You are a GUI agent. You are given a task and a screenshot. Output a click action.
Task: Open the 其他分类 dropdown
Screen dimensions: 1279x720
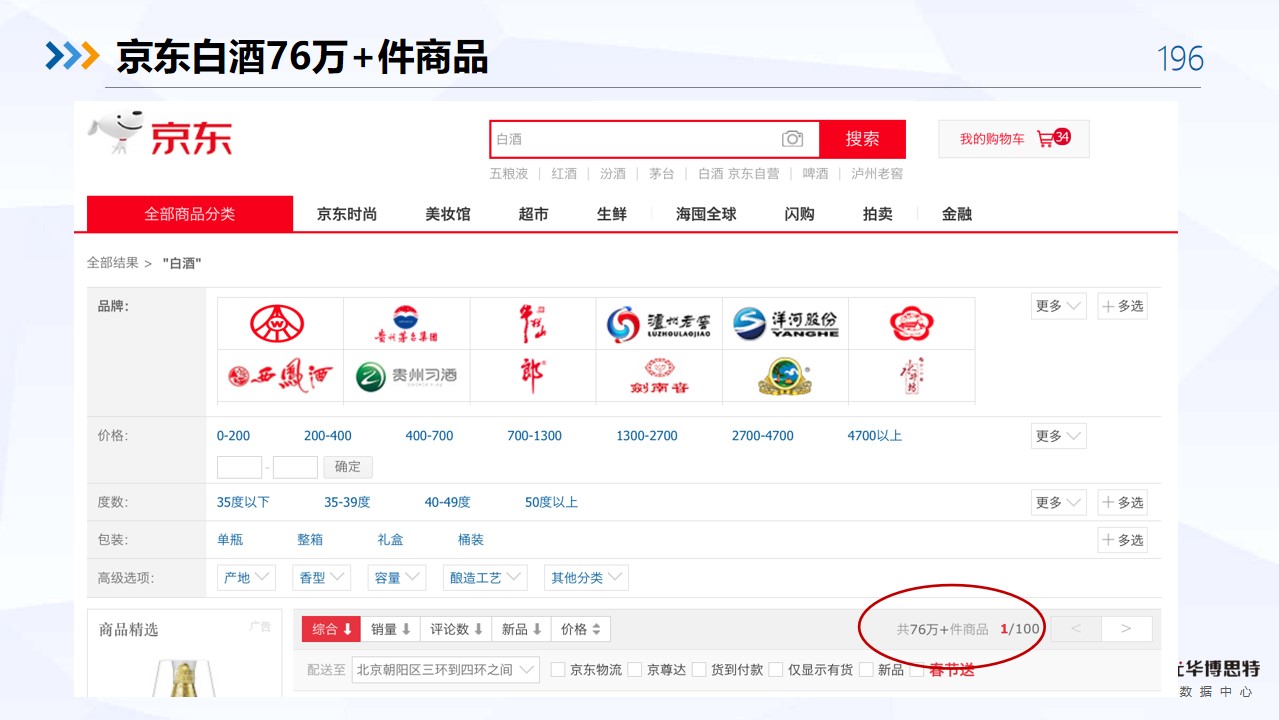587,578
